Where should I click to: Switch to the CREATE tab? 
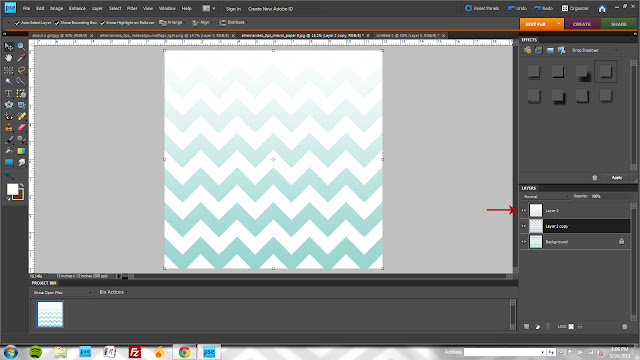click(x=582, y=24)
